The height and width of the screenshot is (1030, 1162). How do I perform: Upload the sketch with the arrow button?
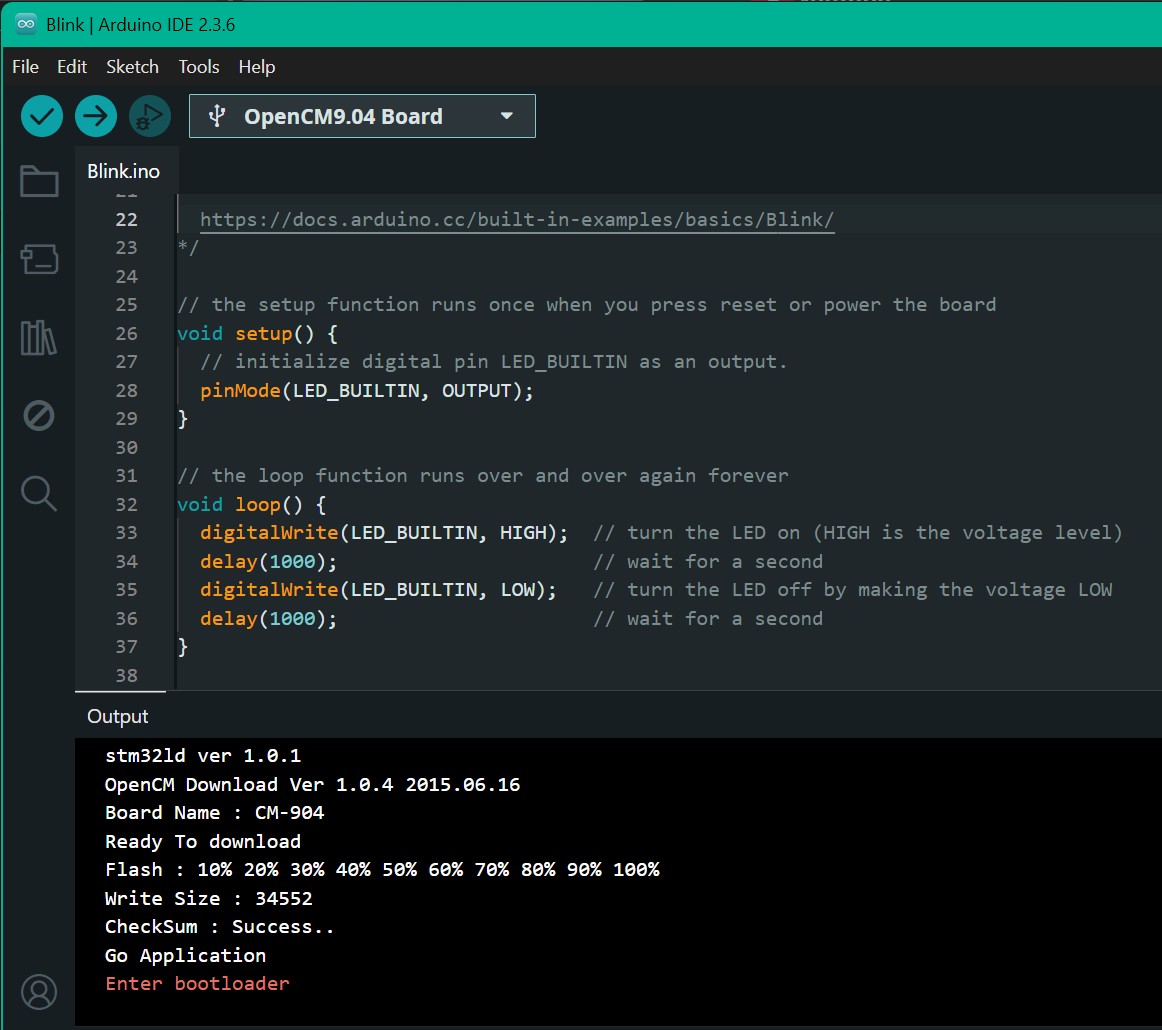pos(96,116)
